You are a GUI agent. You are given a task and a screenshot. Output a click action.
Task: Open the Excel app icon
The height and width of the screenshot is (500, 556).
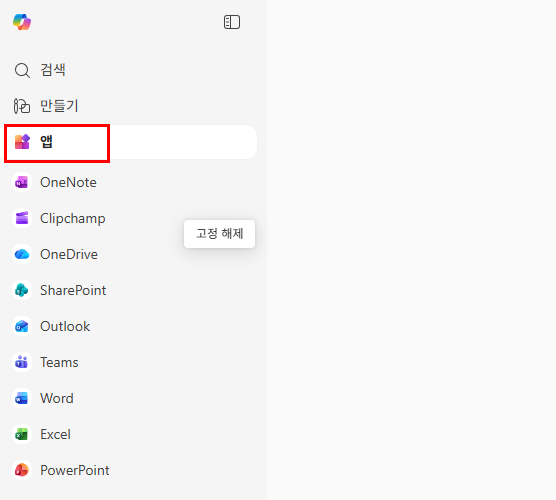point(22,434)
